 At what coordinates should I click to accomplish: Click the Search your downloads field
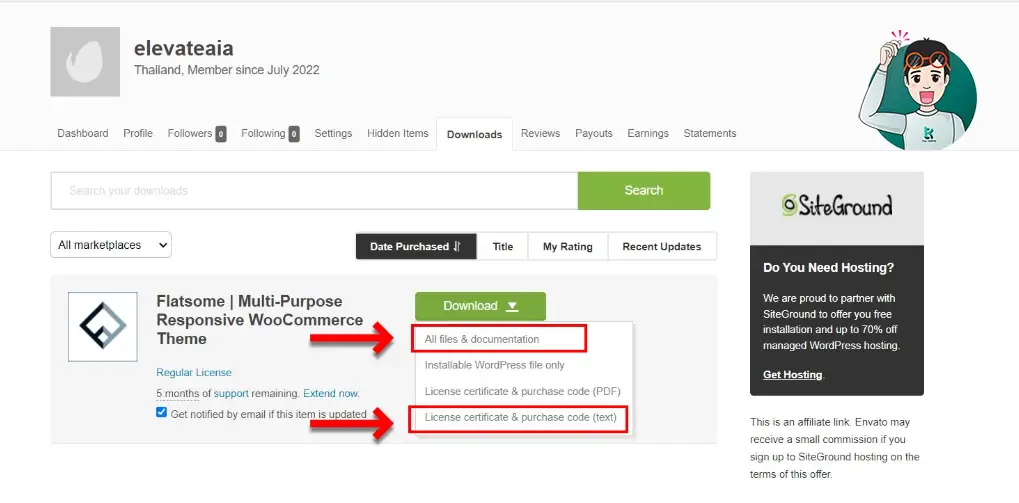[x=315, y=190]
